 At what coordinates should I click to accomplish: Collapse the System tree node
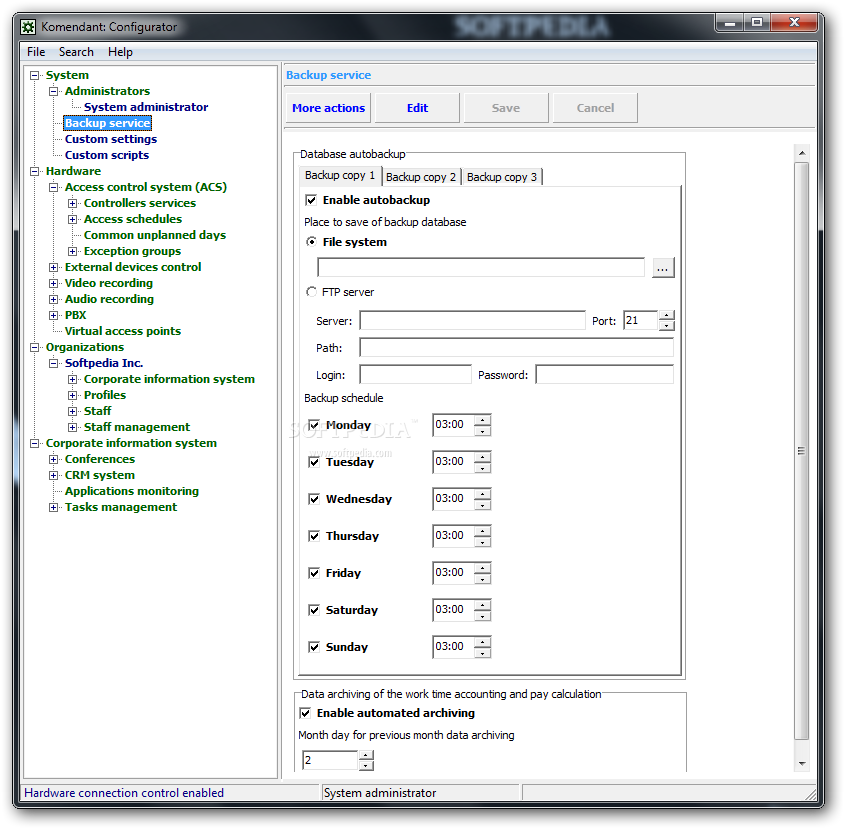[x=34, y=75]
